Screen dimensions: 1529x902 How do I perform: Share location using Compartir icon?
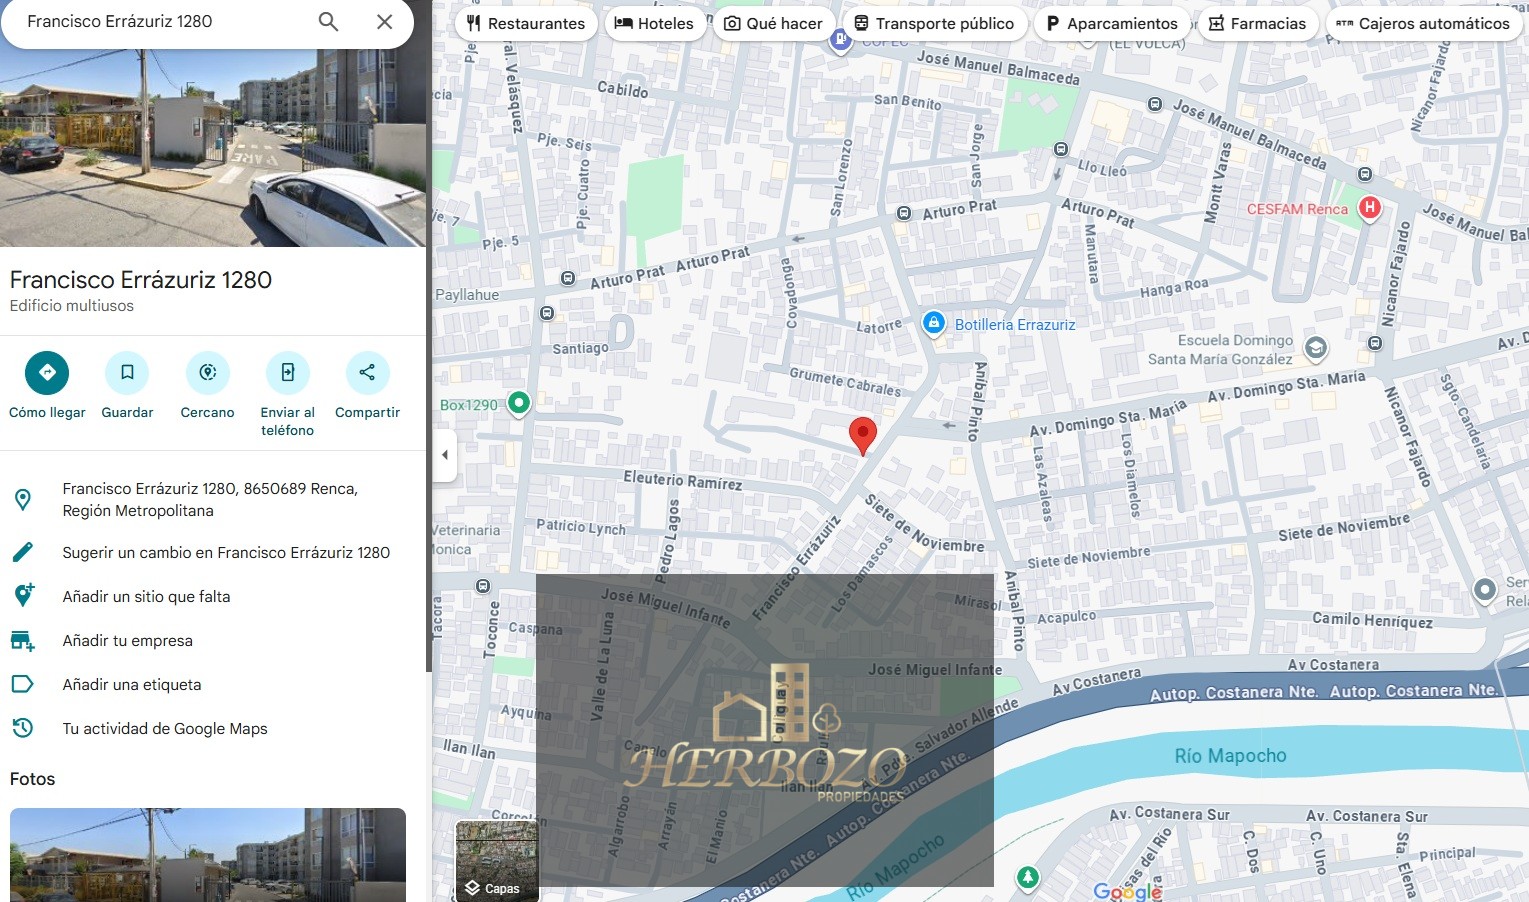coord(367,373)
